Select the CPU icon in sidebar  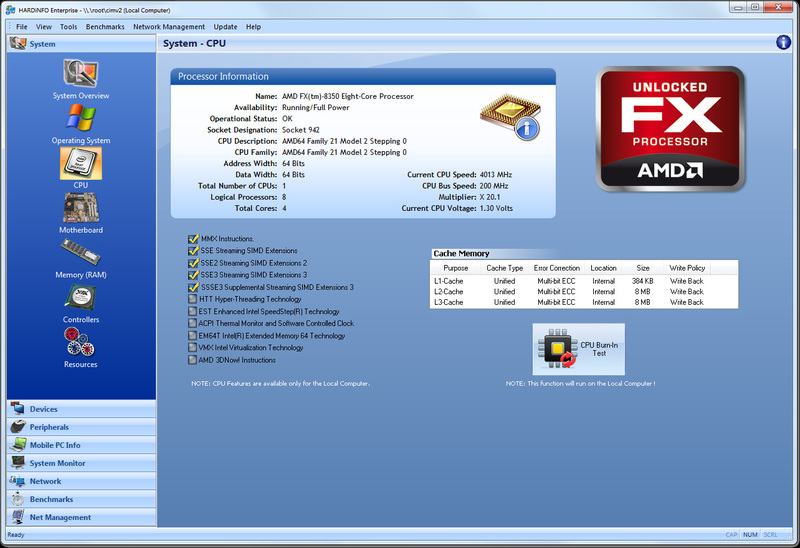click(x=81, y=163)
